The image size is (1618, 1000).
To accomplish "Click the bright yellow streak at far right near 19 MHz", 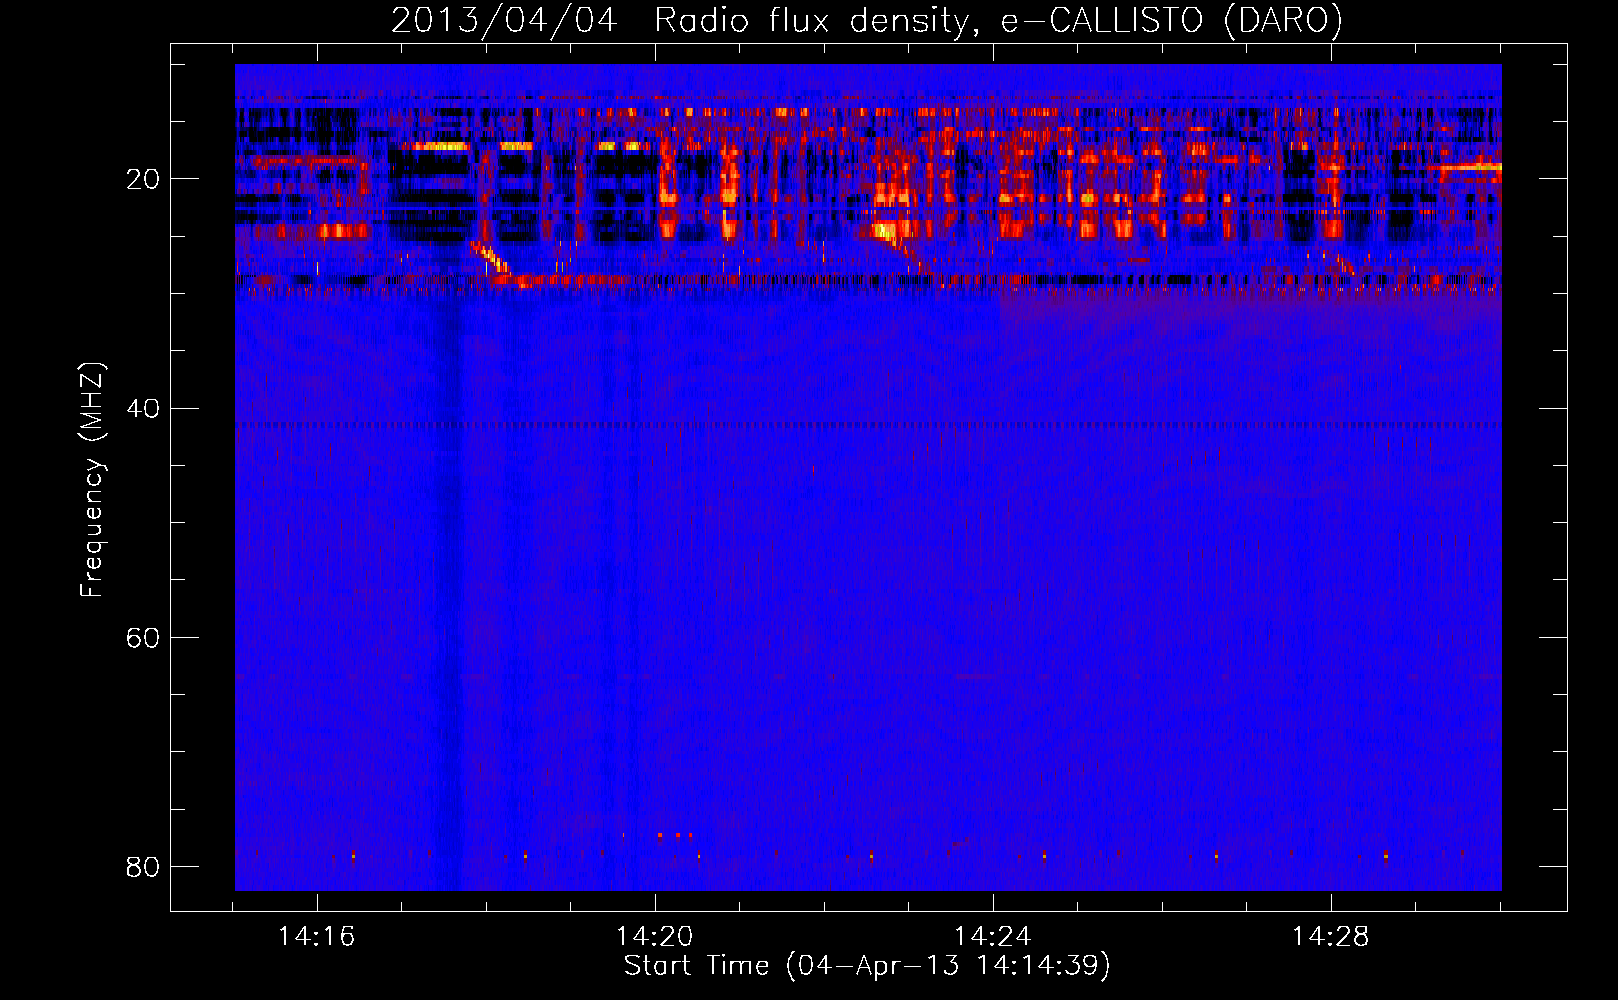I will coord(1465,167).
